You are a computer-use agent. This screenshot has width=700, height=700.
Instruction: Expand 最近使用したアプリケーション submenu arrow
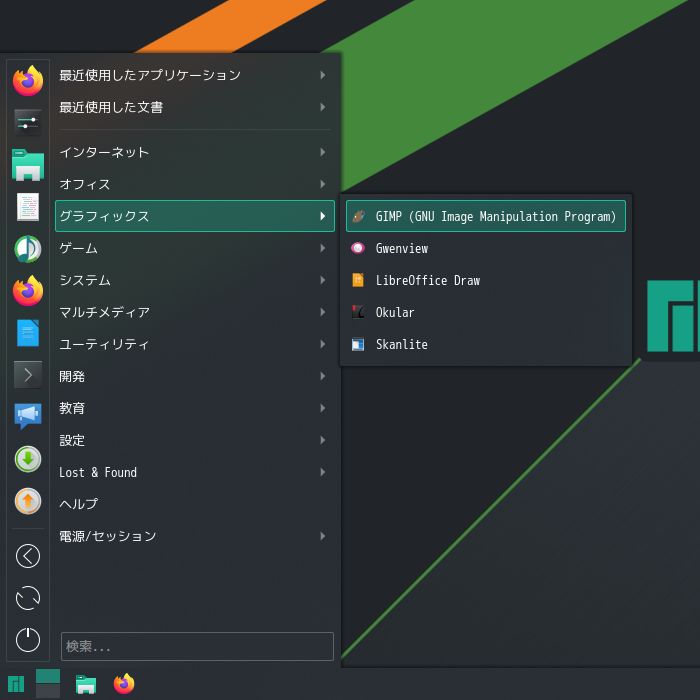click(322, 75)
